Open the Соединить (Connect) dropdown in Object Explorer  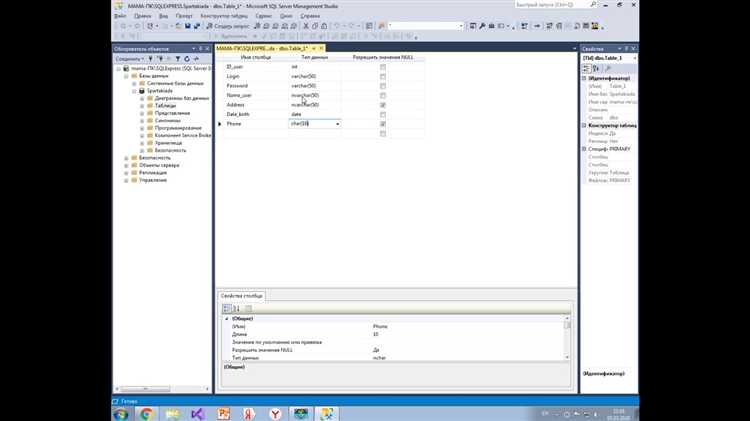point(130,59)
